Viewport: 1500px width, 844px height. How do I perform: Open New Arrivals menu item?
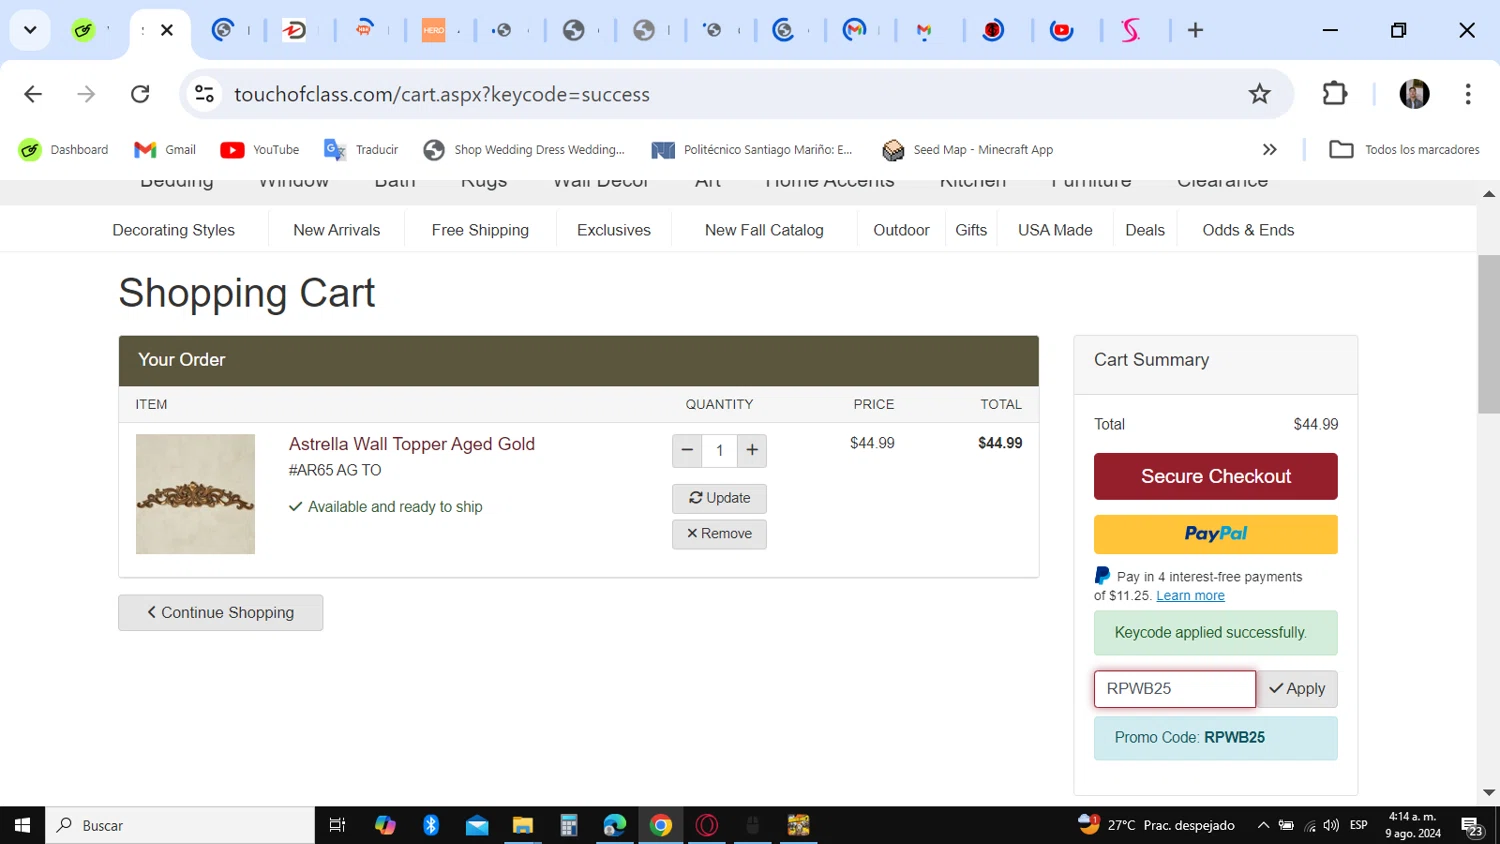click(x=337, y=230)
